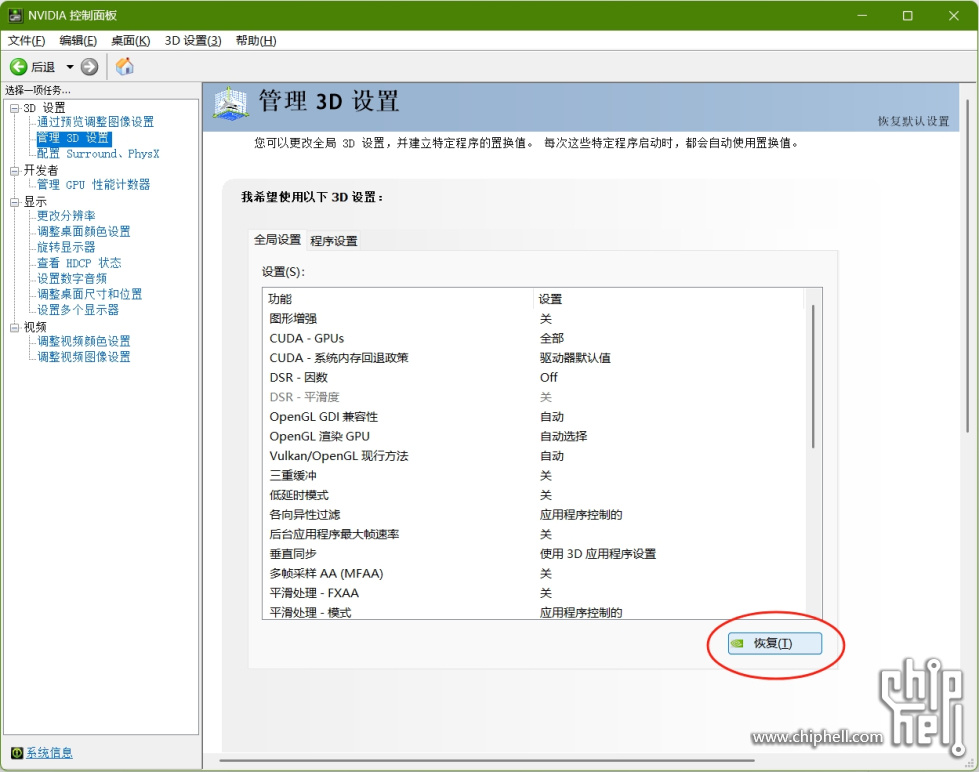Select 后台应用程序最大帧速率 row
Viewport: 979px width, 772px height.
click(x=534, y=534)
